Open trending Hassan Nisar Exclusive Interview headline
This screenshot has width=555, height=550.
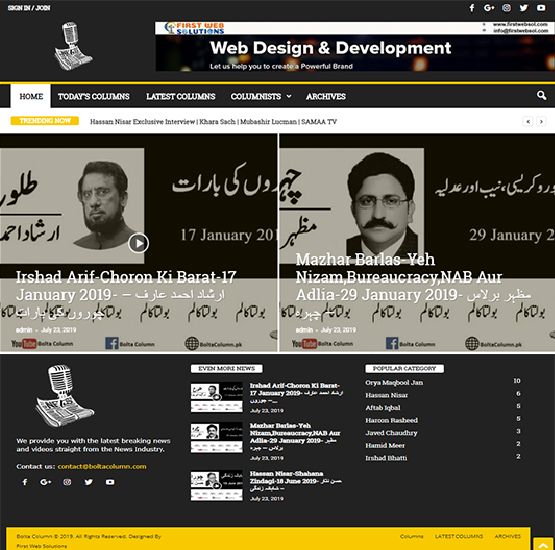click(213, 121)
